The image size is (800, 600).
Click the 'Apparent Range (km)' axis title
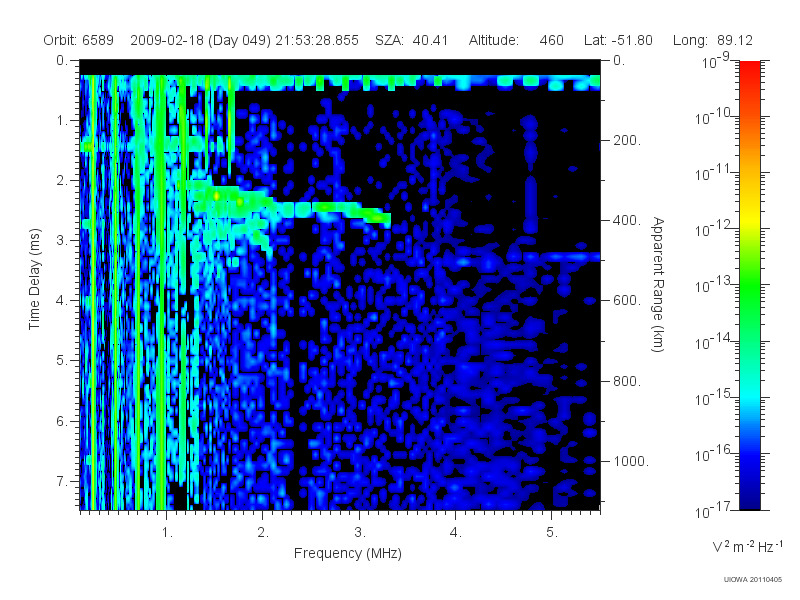[x=658, y=284]
